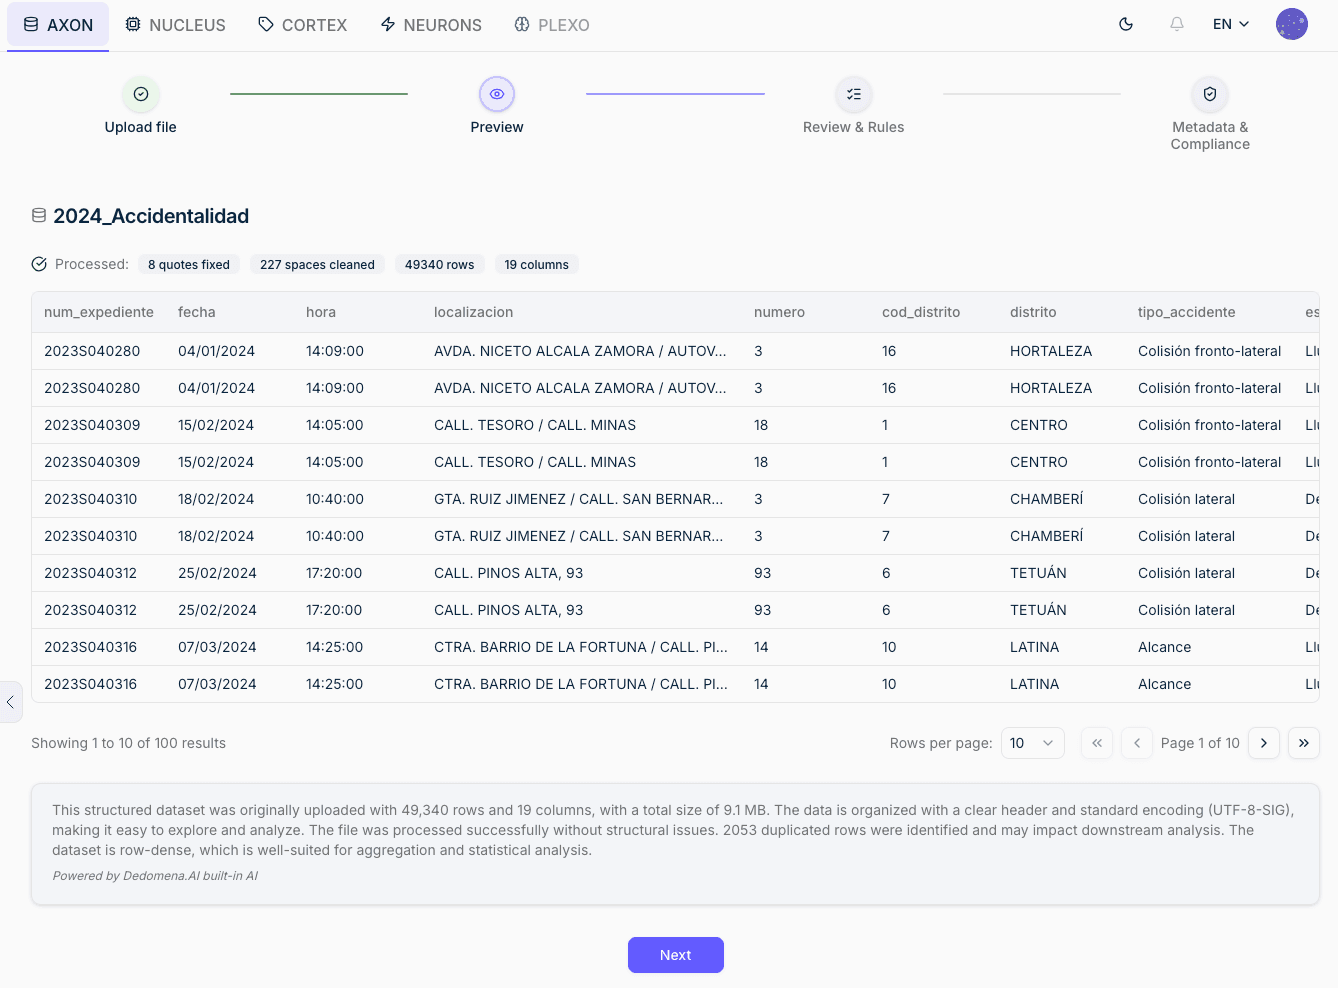
Task: Click the Review & Rules step icon
Action: pos(854,94)
